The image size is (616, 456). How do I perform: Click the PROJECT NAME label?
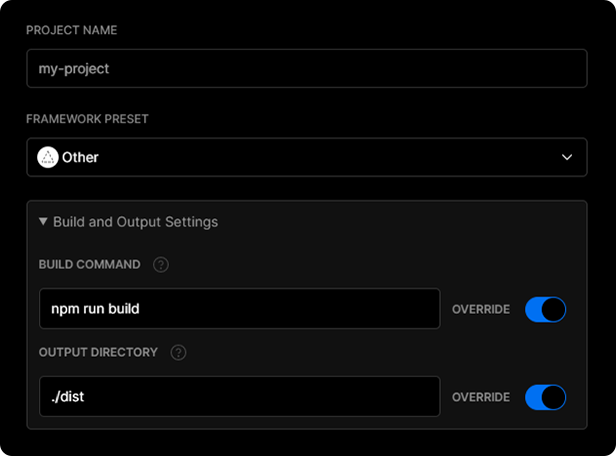pyautogui.click(x=72, y=30)
